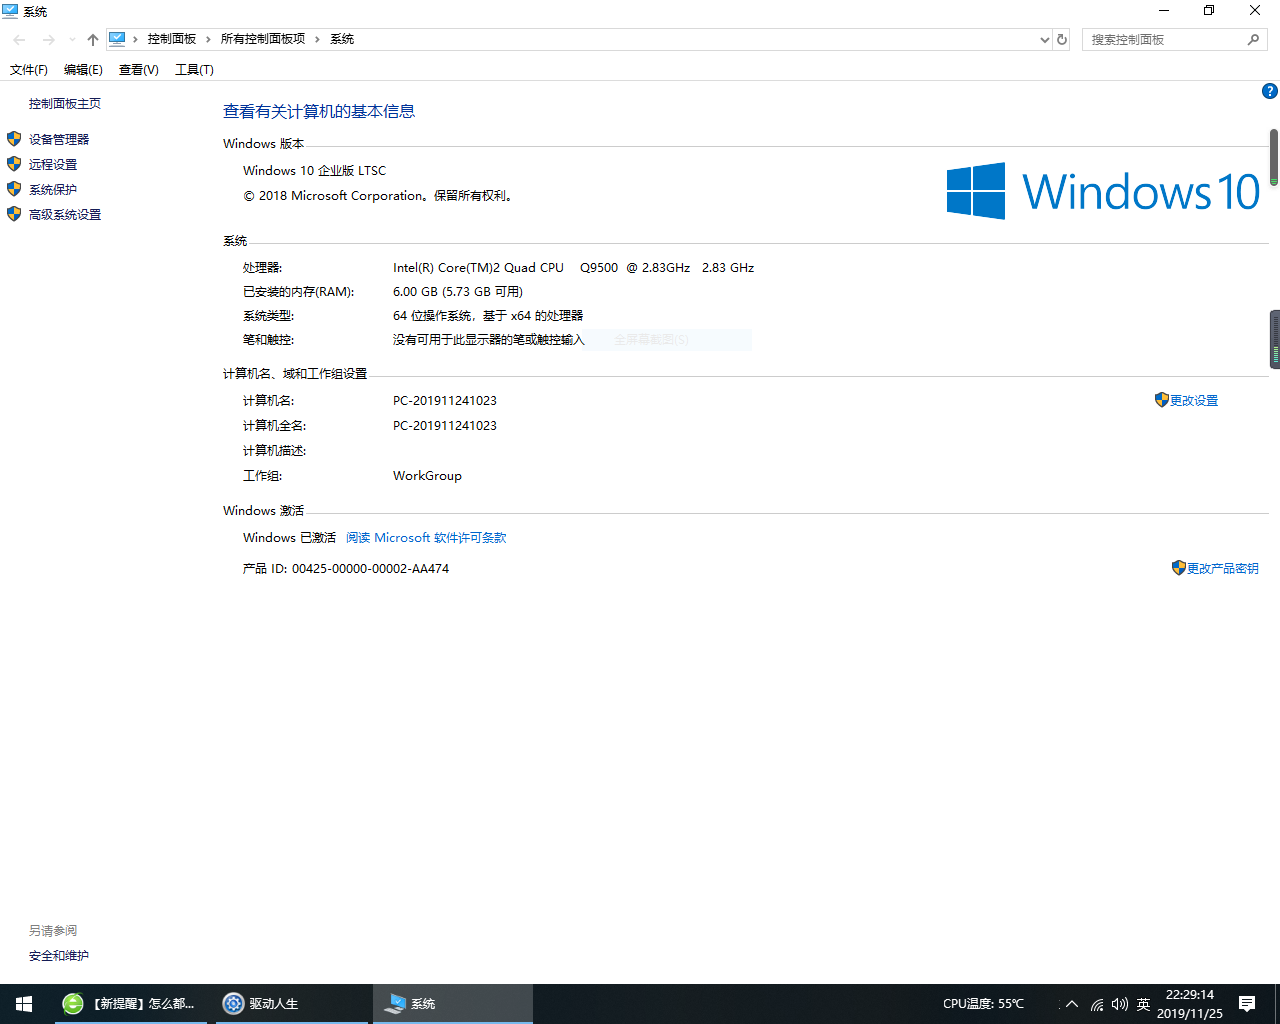Click the blue help question mark icon
This screenshot has width=1280, height=1024.
(1269, 91)
